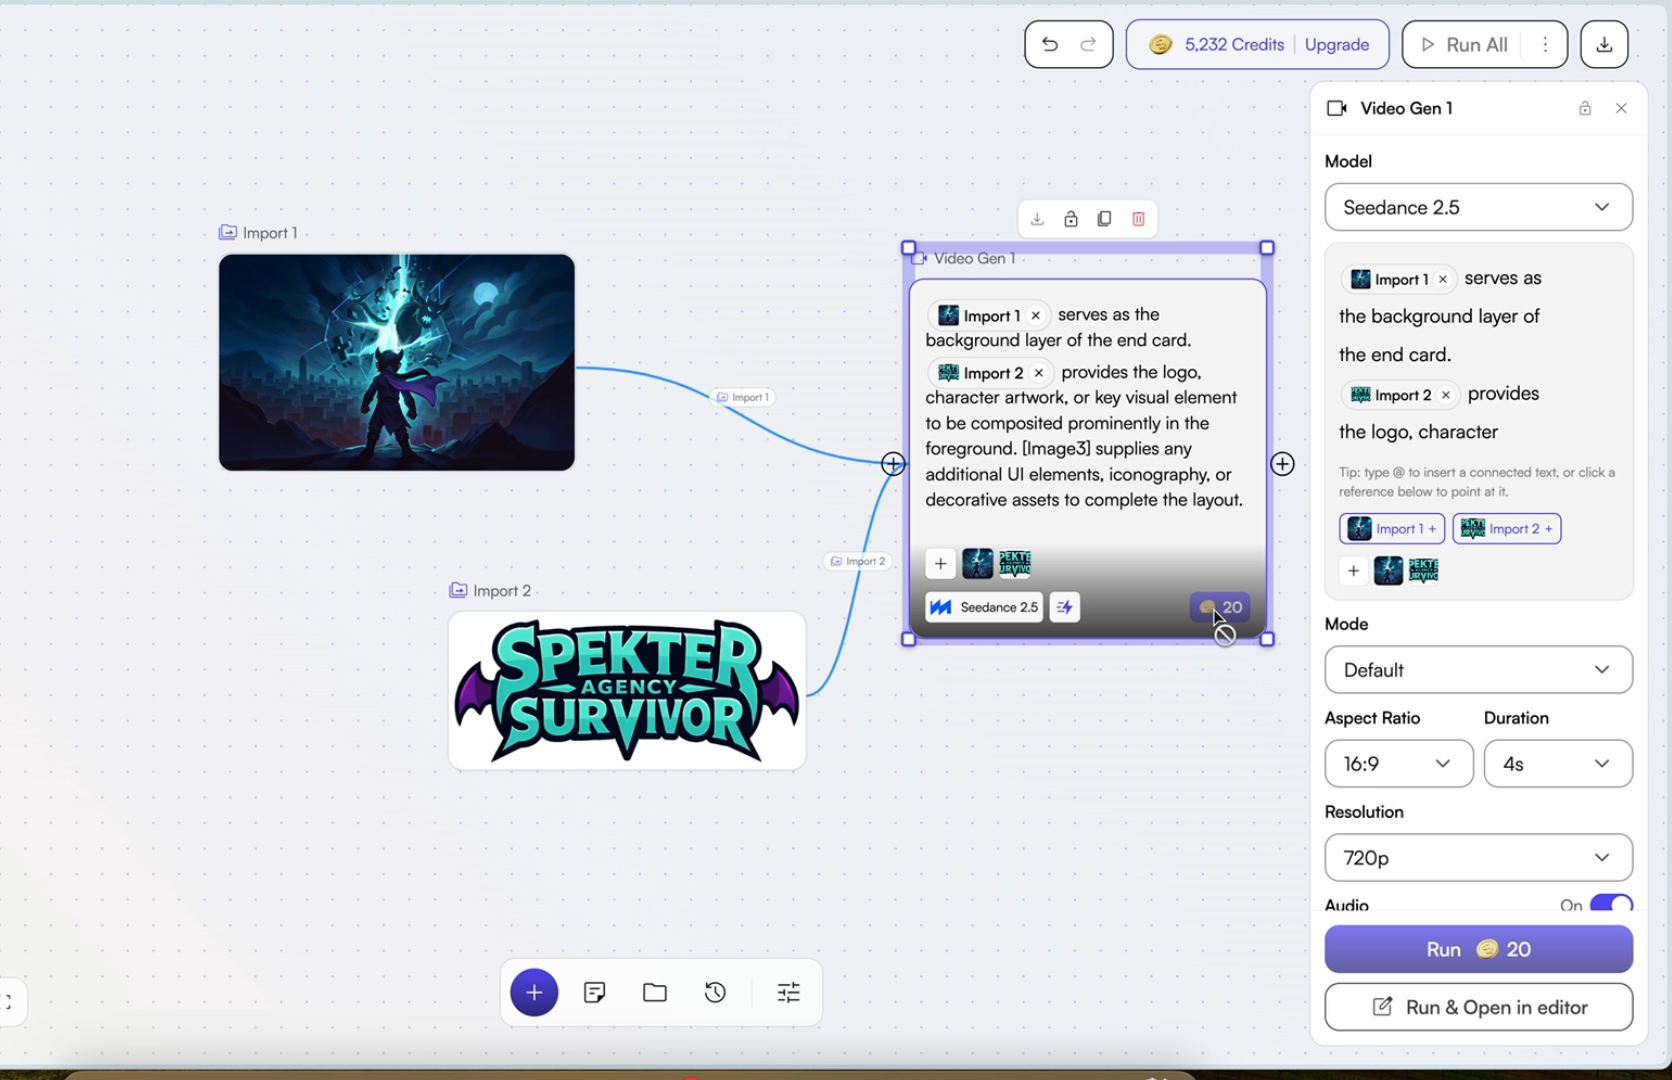Download output from the node's floating toolbar
Screen dimensions: 1672x1080
tap(1037, 219)
